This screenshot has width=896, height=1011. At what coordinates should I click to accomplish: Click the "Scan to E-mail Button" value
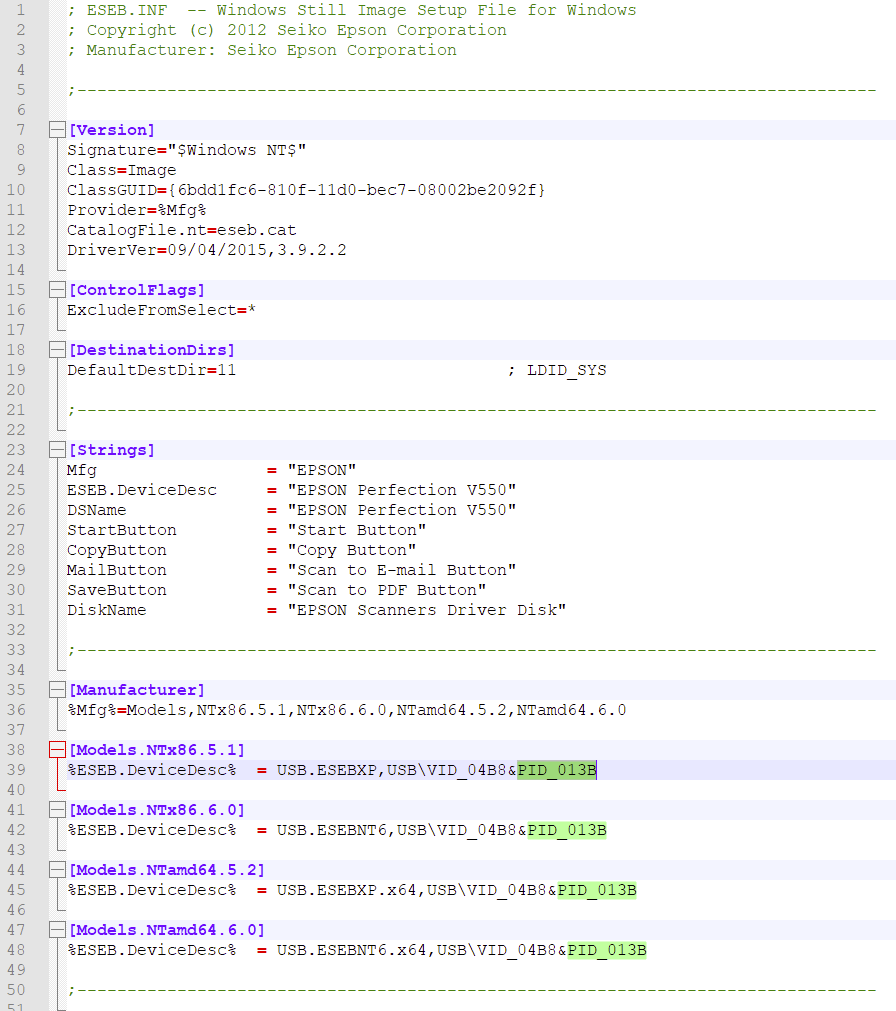coord(402,569)
